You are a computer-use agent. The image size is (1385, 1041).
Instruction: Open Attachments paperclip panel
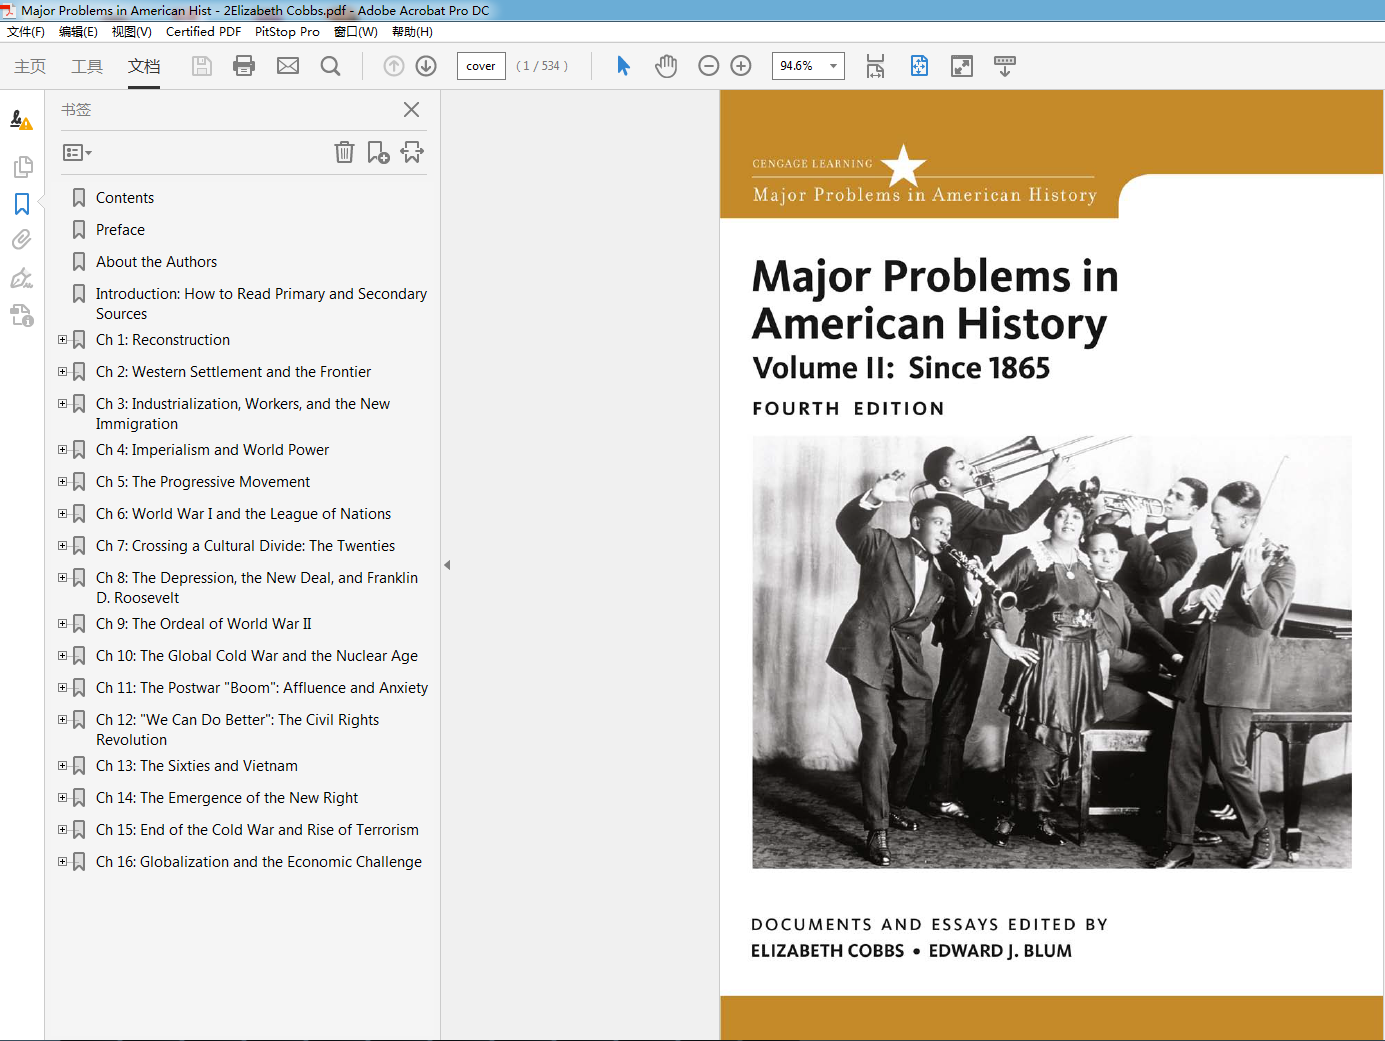pyautogui.click(x=22, y=240)
